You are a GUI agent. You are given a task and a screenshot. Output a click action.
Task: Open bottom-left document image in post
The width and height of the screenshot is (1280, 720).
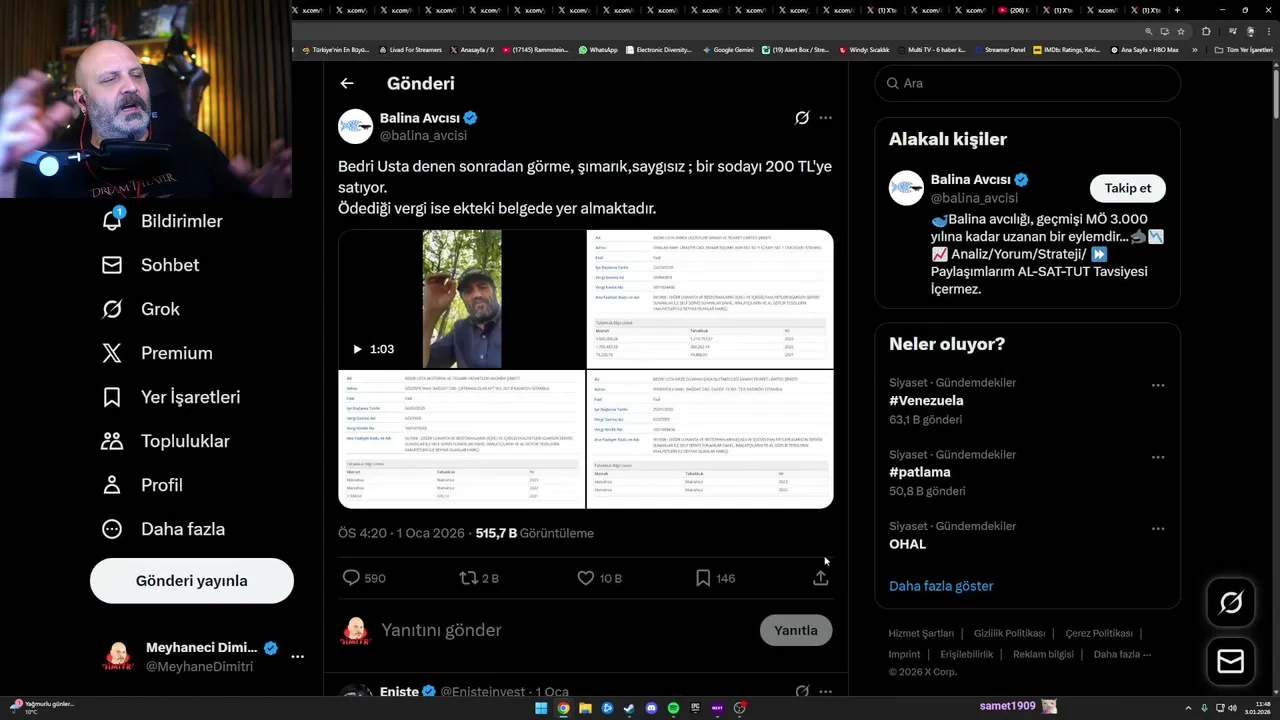461,439
